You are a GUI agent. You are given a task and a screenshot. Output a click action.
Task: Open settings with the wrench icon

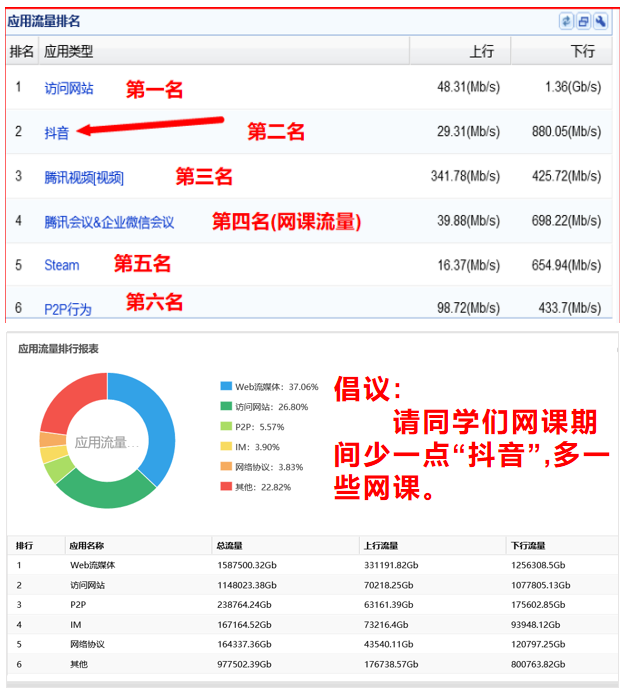click(600, 21)
